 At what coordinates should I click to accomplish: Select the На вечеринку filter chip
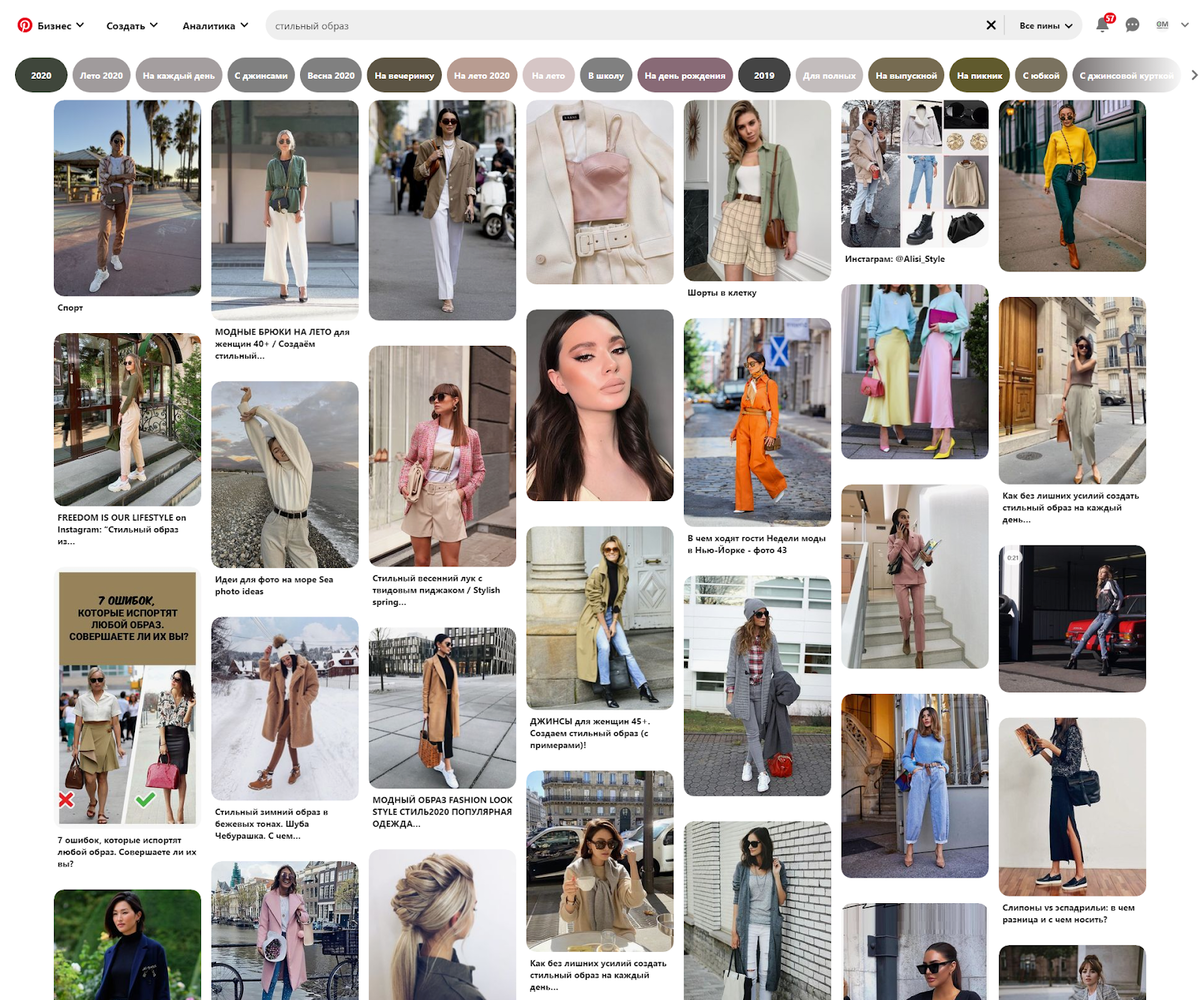tap(404, 75)
